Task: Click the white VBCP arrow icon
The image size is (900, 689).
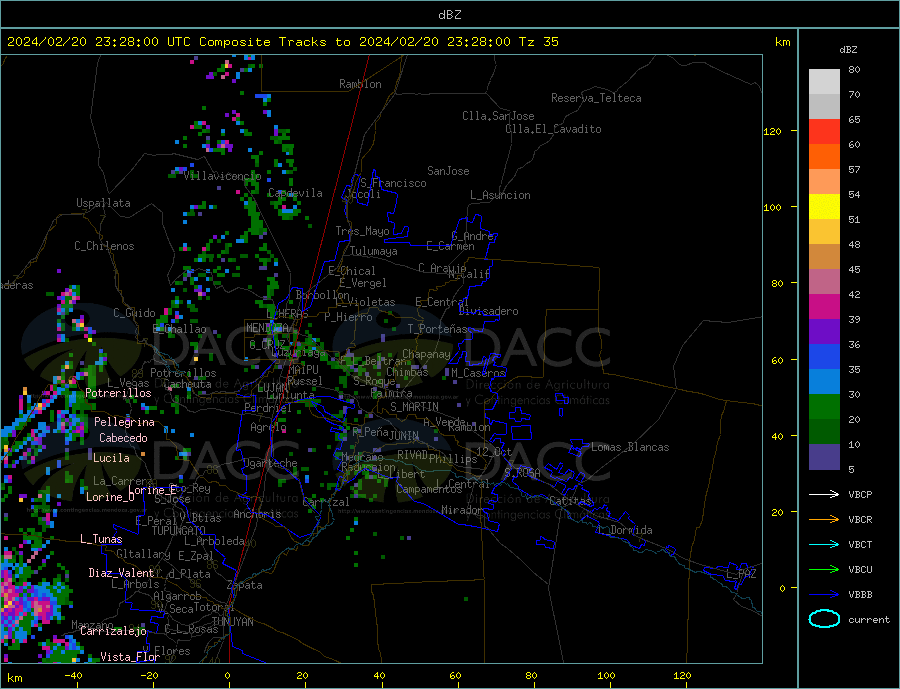Action: 824,494
